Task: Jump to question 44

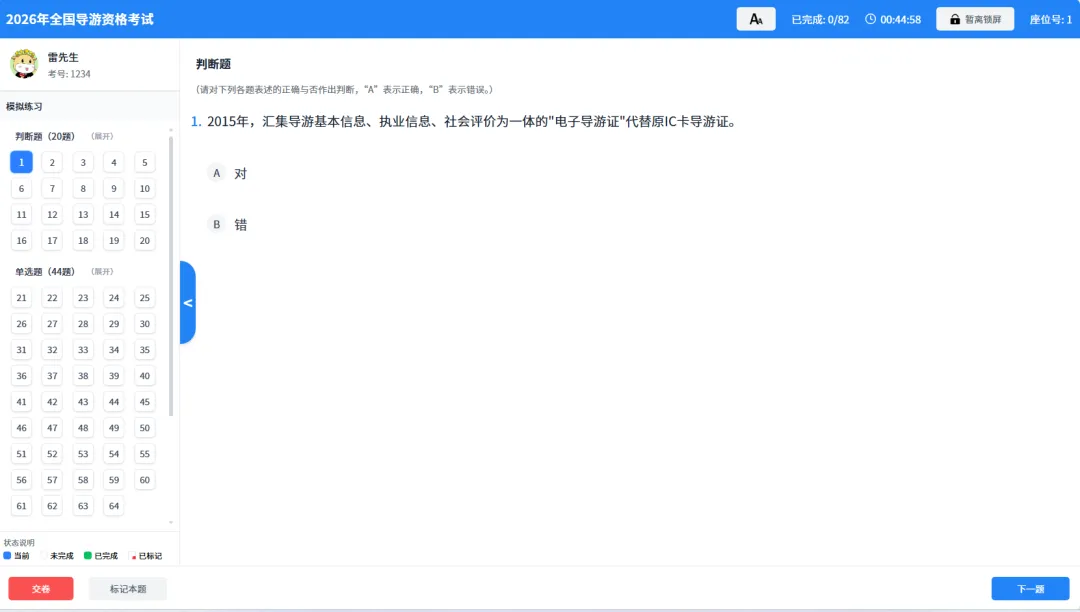Action: click(x=114, y=402)
